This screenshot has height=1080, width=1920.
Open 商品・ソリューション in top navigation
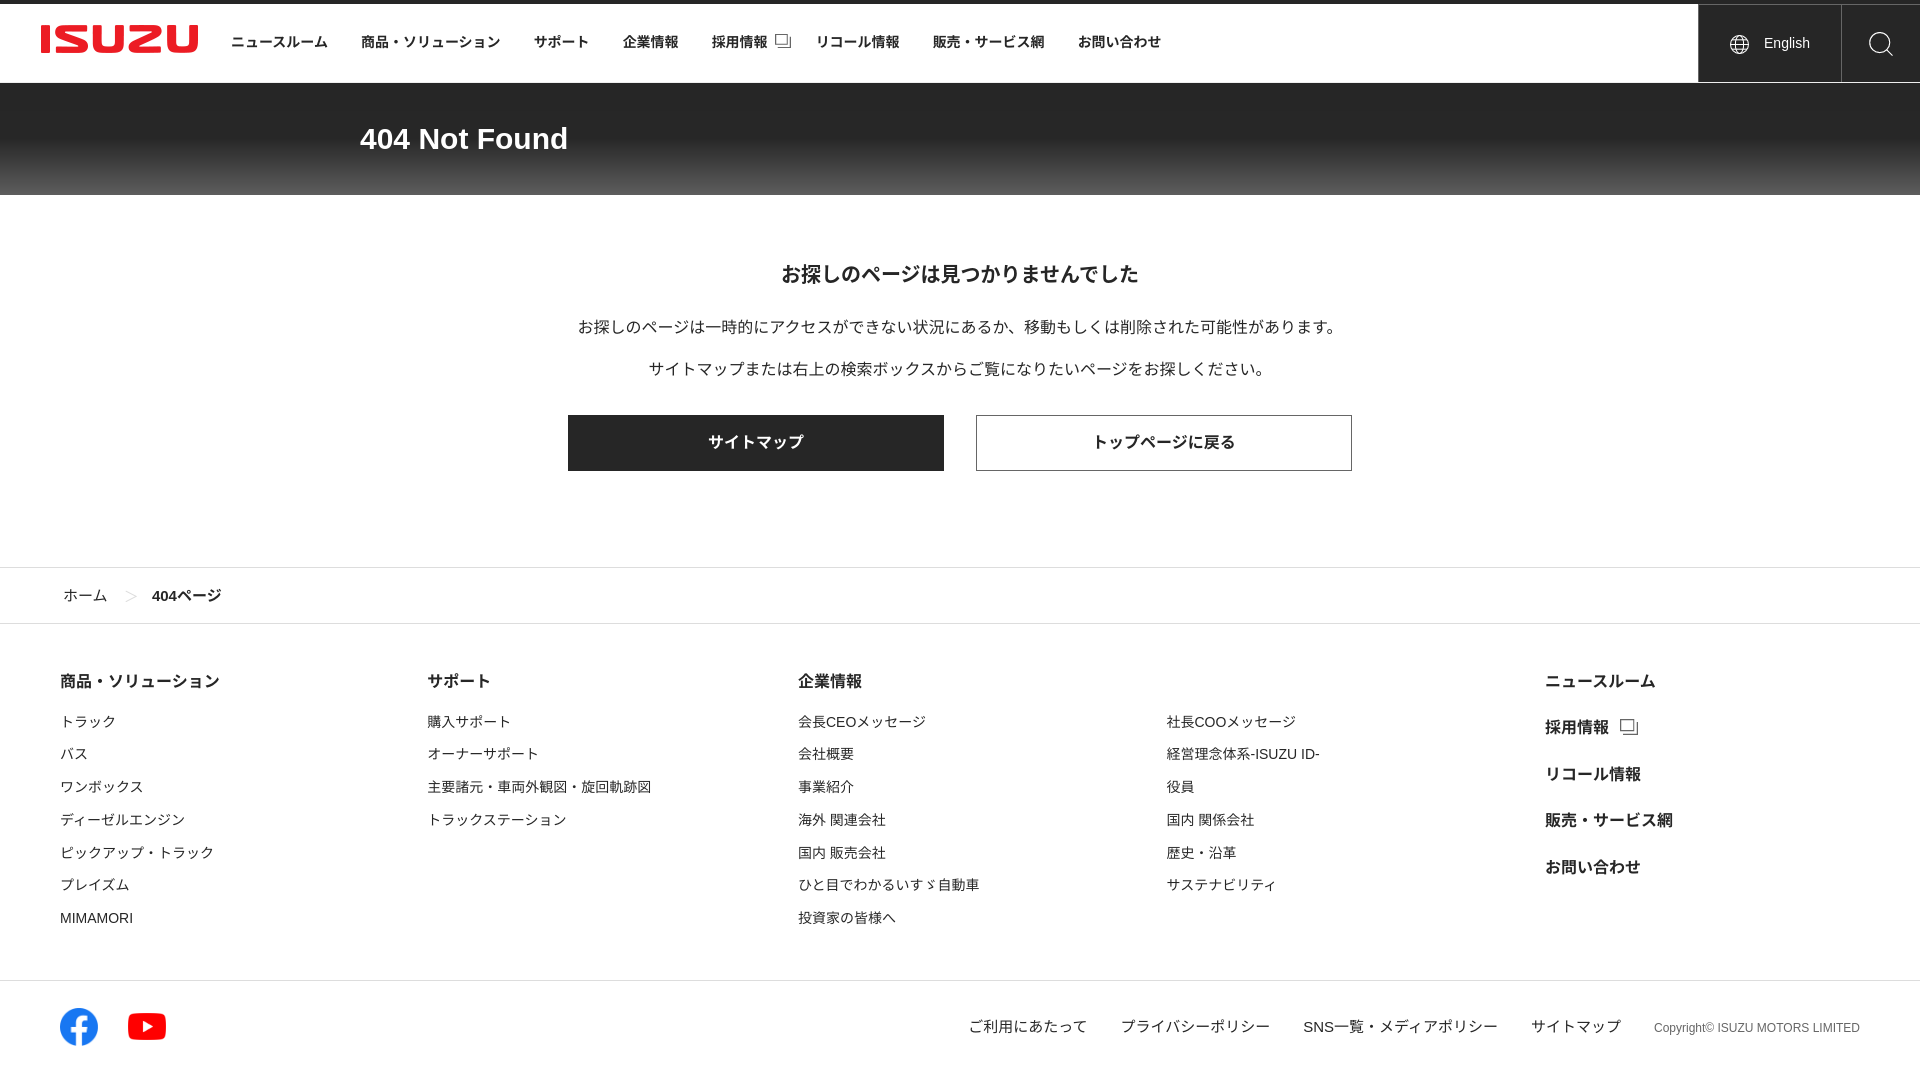(x=431, y=42)
